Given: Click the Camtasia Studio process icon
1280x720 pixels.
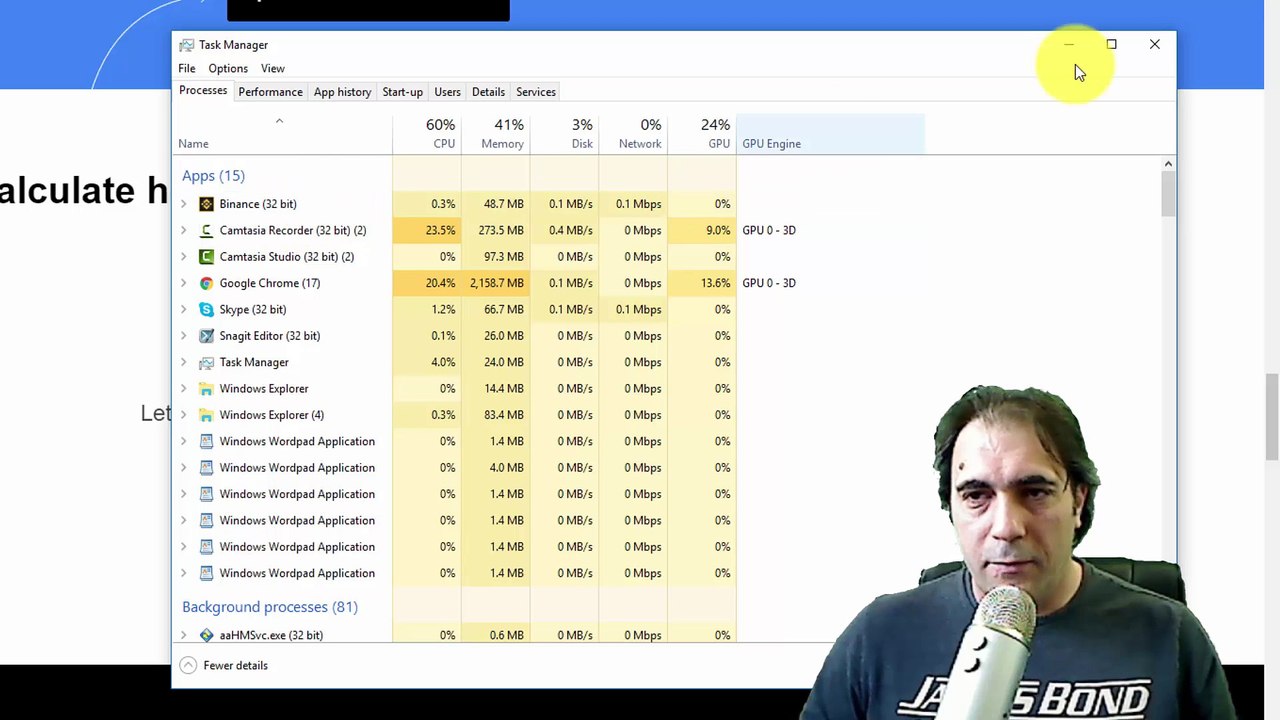Looking at the screenshot, I should (206, 257).
